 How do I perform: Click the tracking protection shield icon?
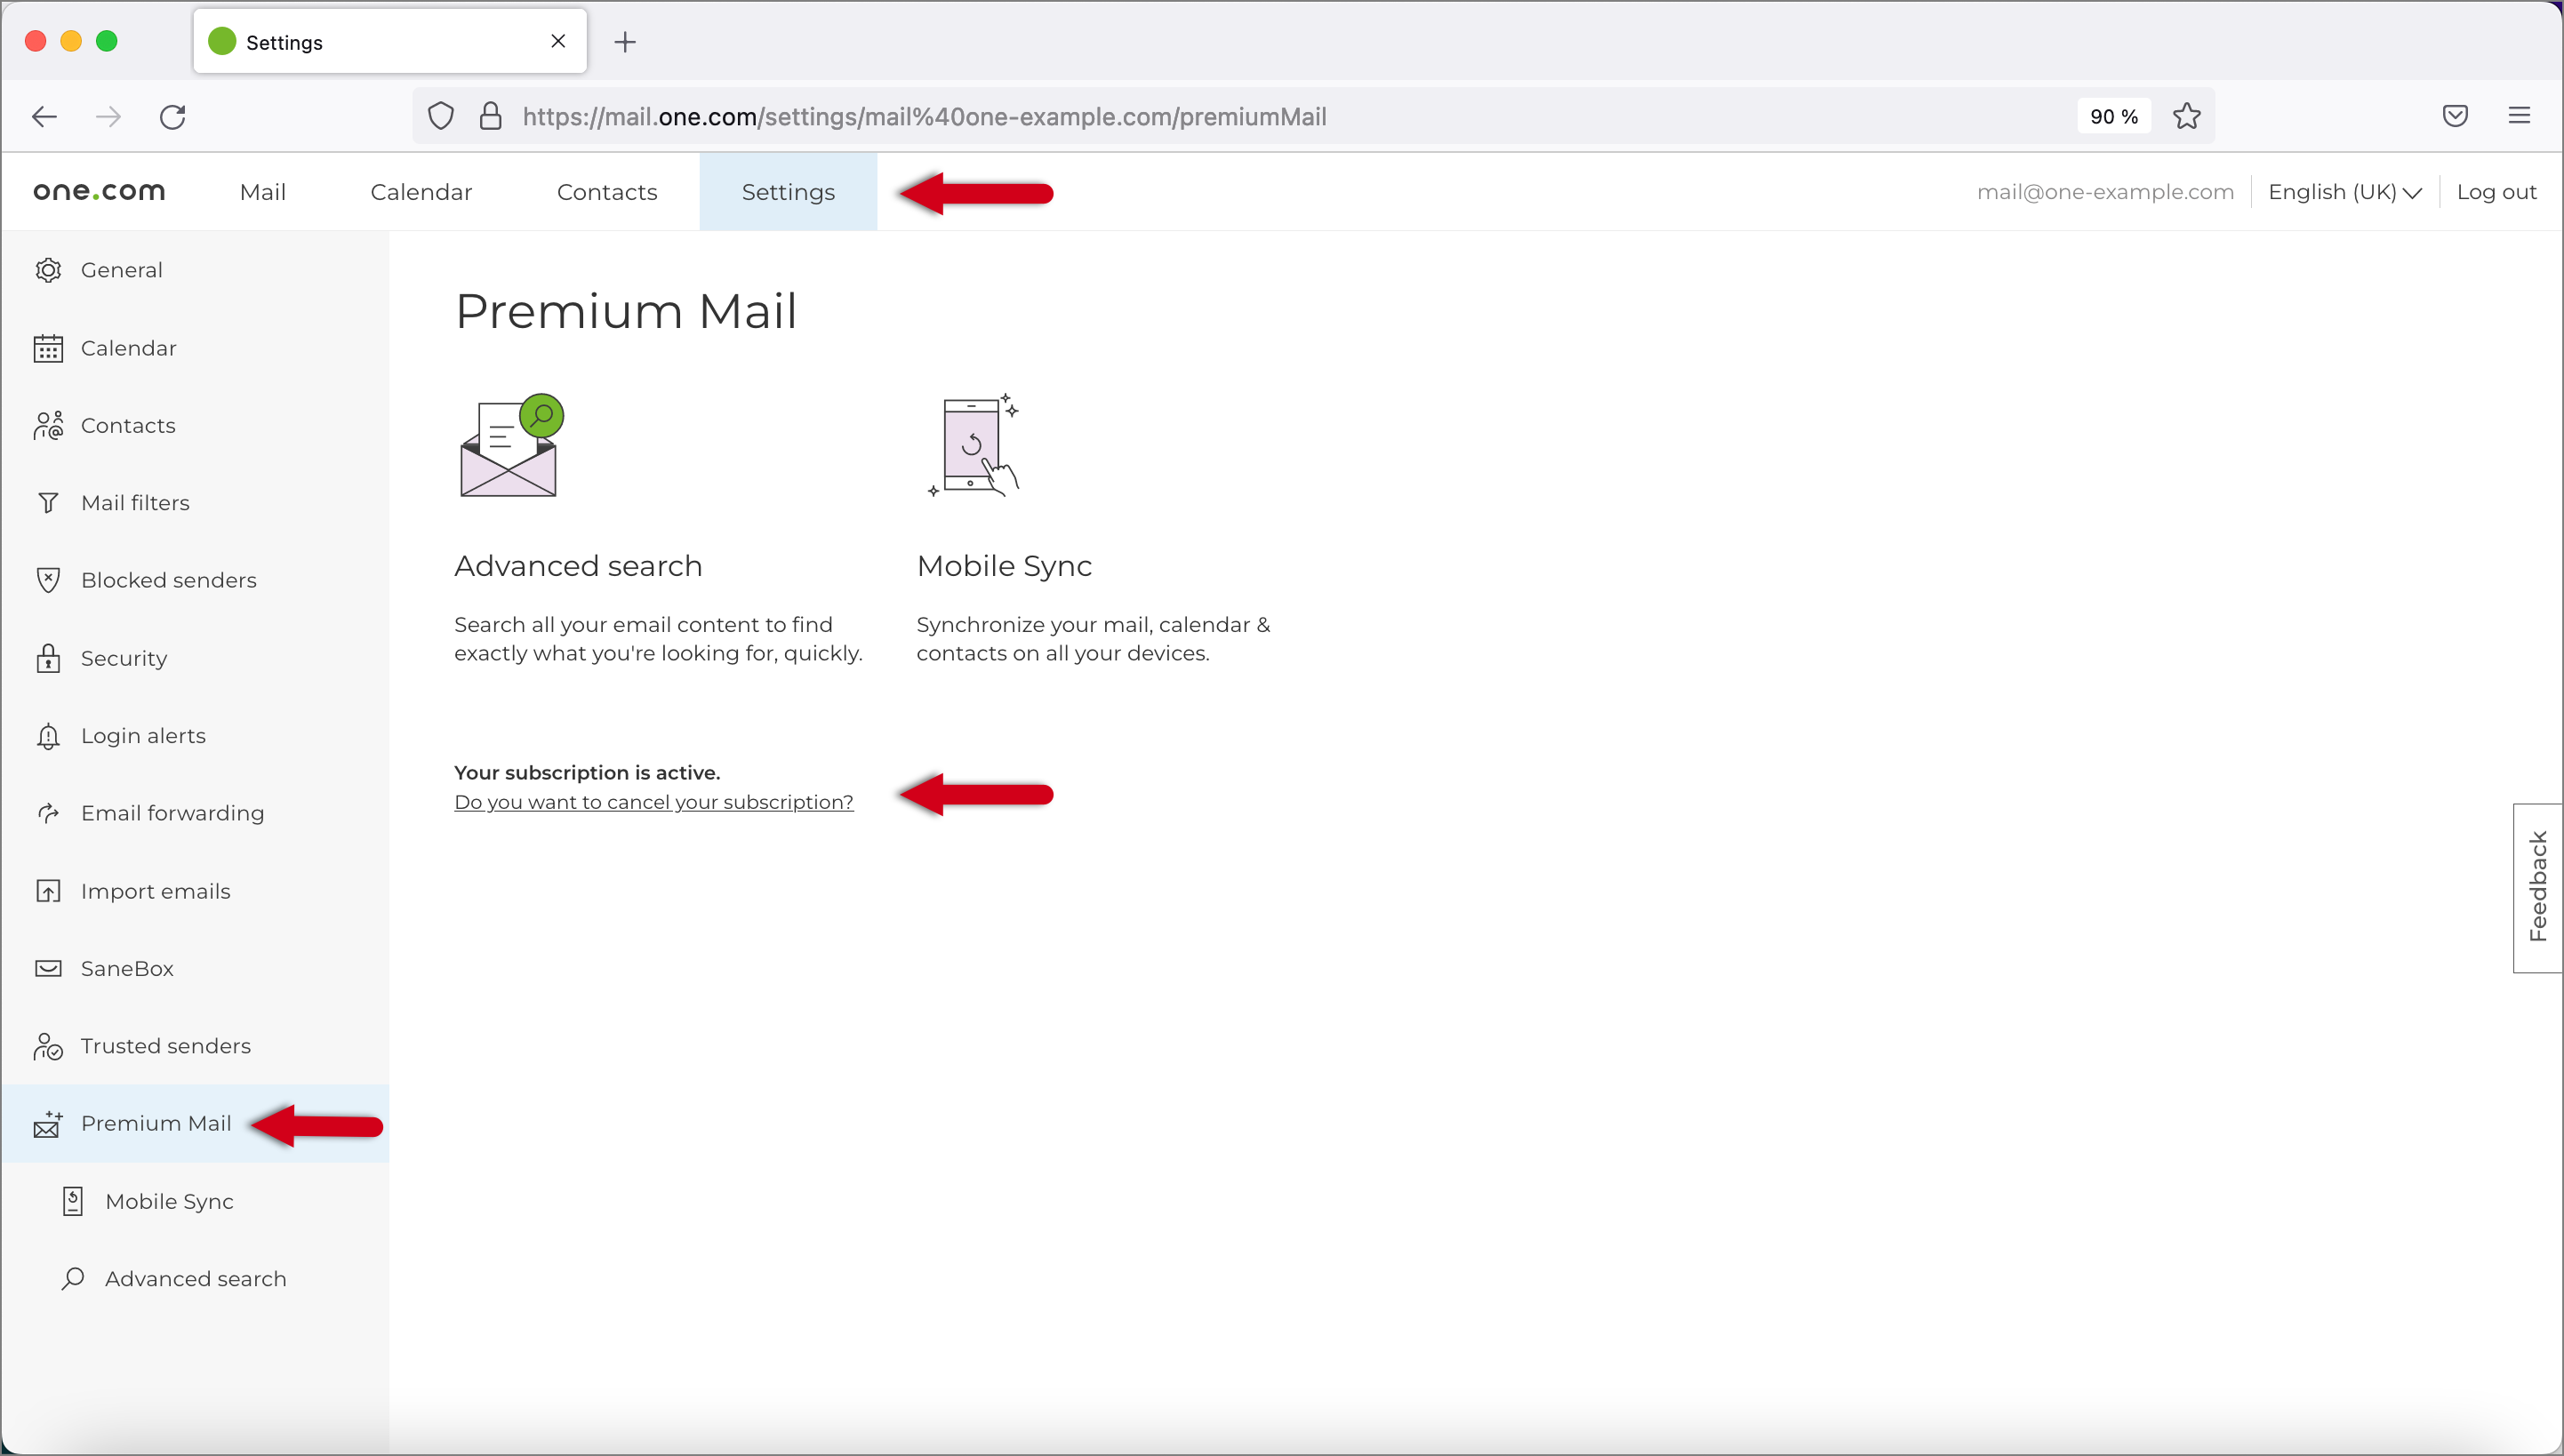pos(441,117)
